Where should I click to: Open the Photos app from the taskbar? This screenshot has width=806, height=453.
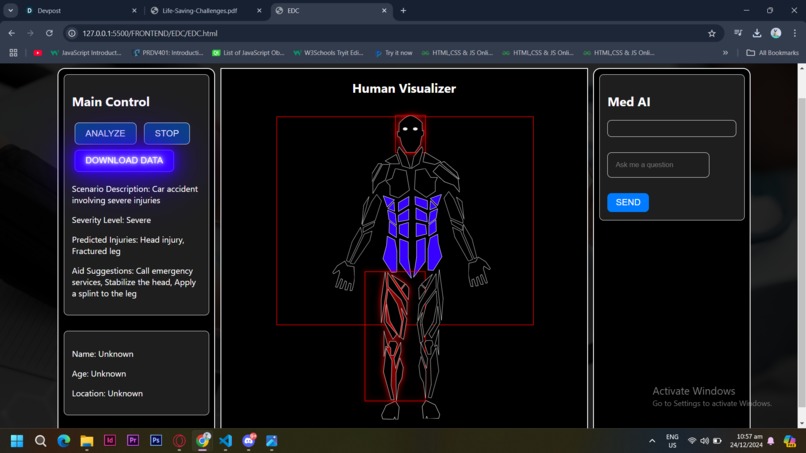click(272, 441)
